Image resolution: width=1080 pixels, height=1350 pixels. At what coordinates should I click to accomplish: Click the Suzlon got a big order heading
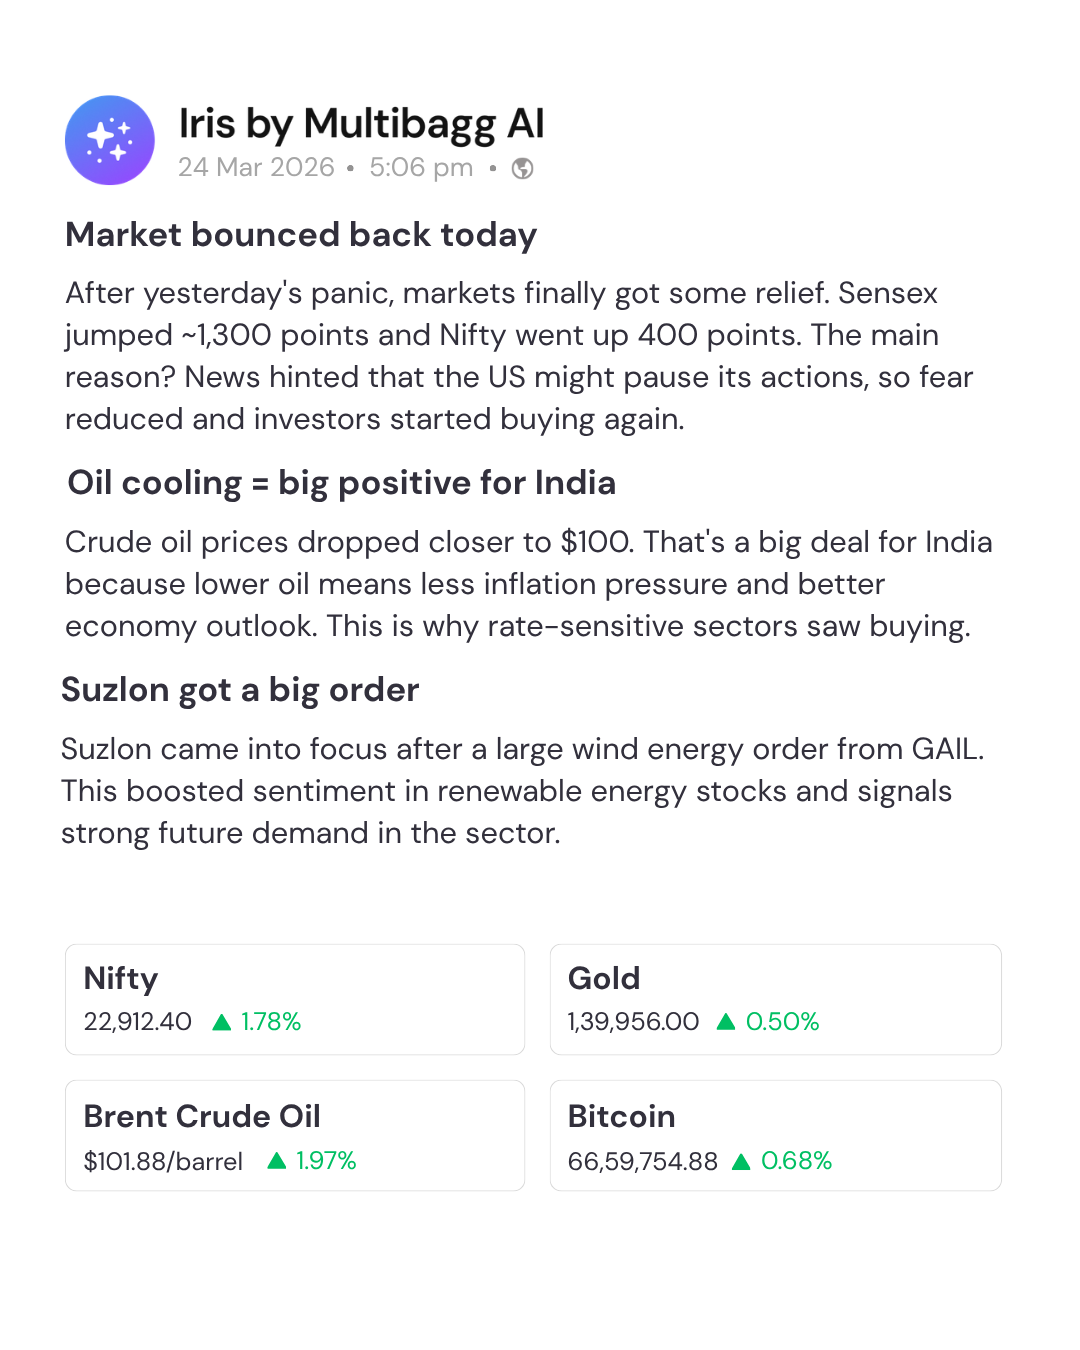pos(240,690)
